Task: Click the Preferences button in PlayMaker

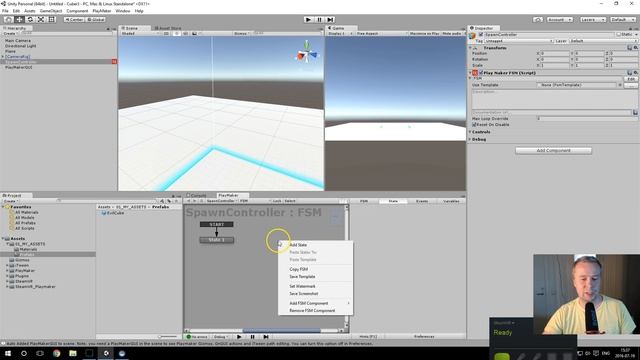Action: tap(424, 337)
